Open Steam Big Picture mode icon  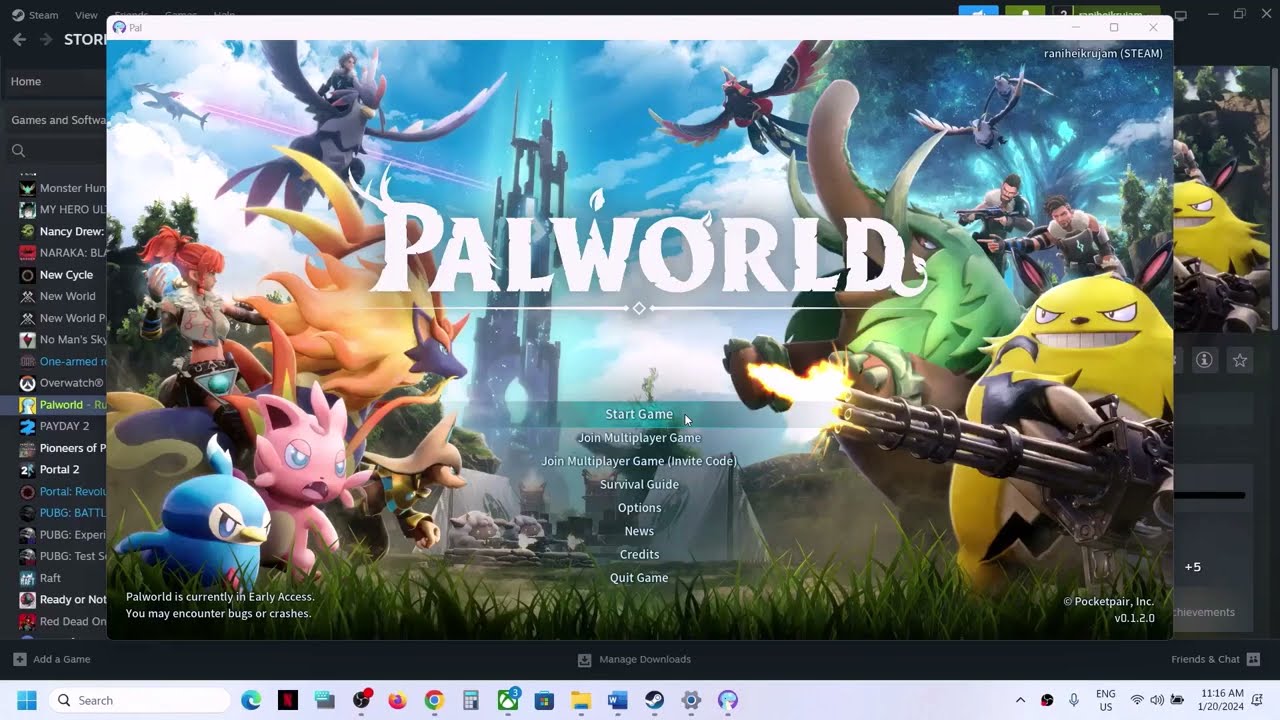click(x=1181, y=15)
